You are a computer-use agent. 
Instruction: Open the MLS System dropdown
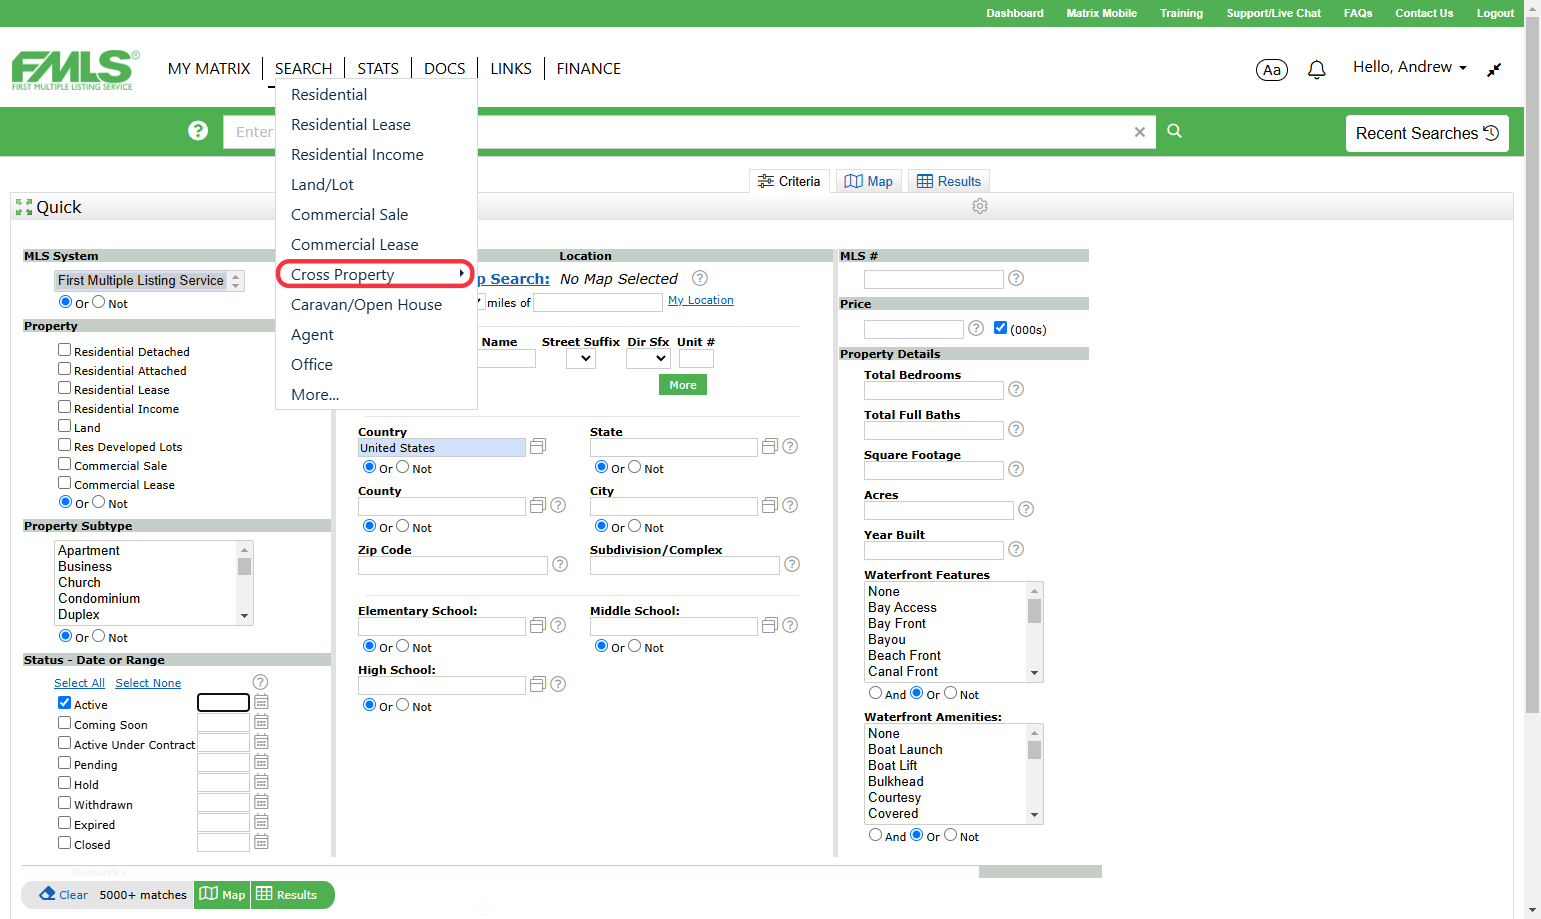tap(149, 281)
